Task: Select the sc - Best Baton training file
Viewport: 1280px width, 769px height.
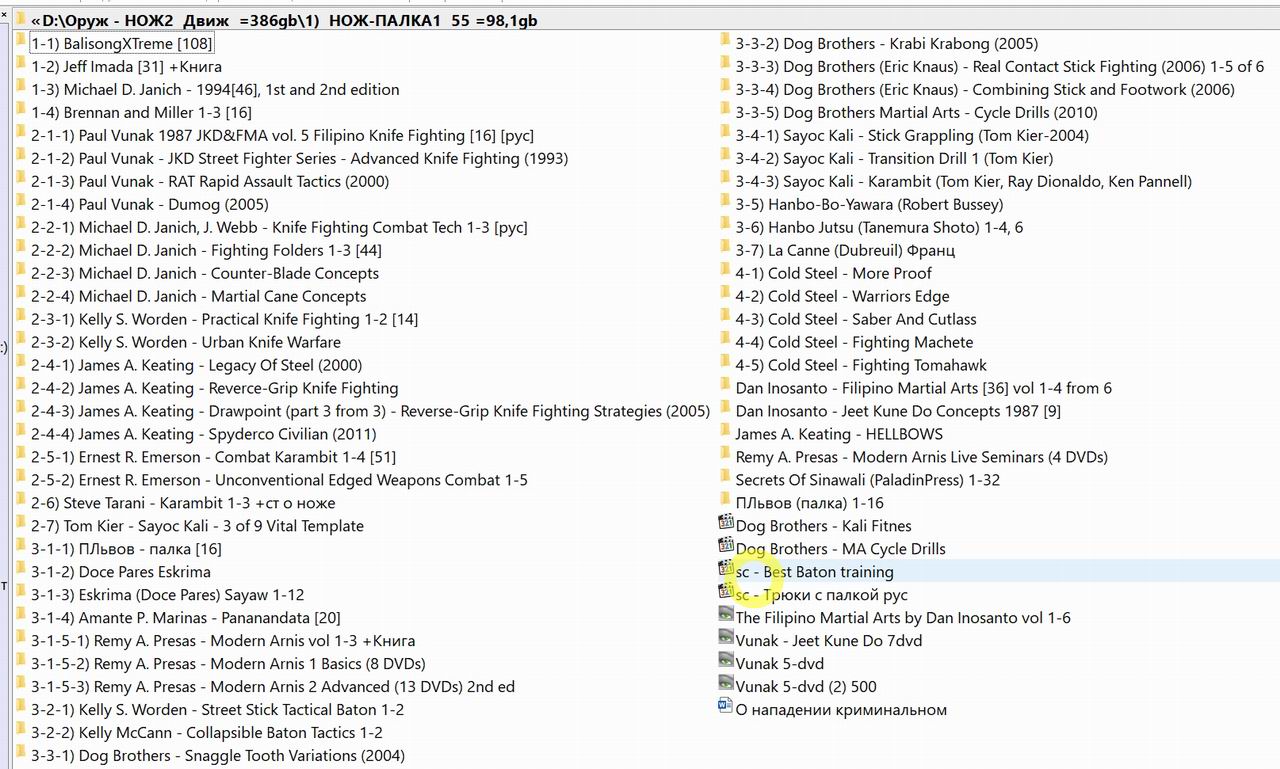Action: 814,572
